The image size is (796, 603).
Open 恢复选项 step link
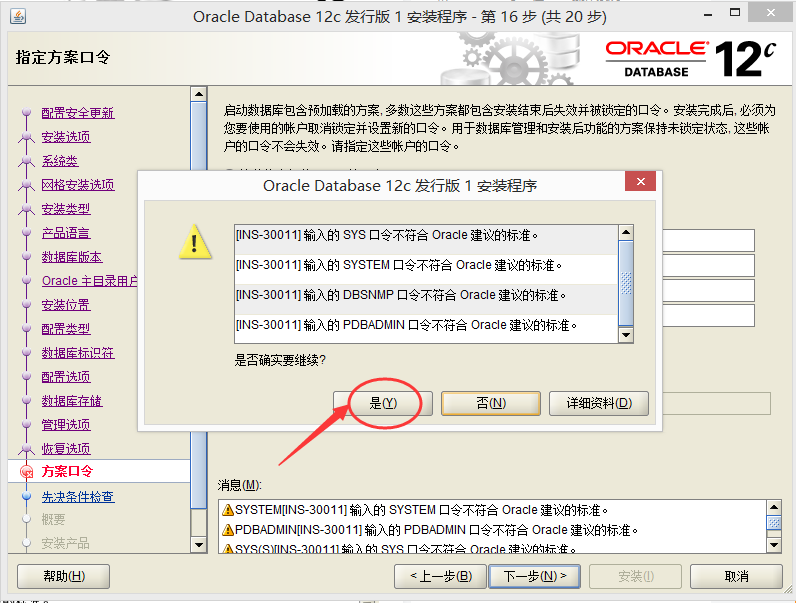coord(66,449)
